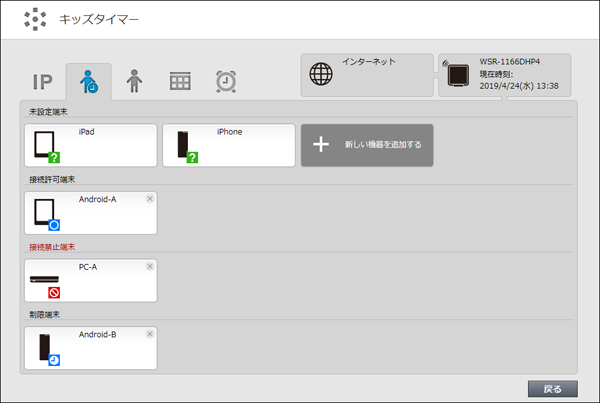Click the 未設定端末 section label
The width and height of the screenshot is (600, 403).
pyautogui.click(x=48, y=112)
